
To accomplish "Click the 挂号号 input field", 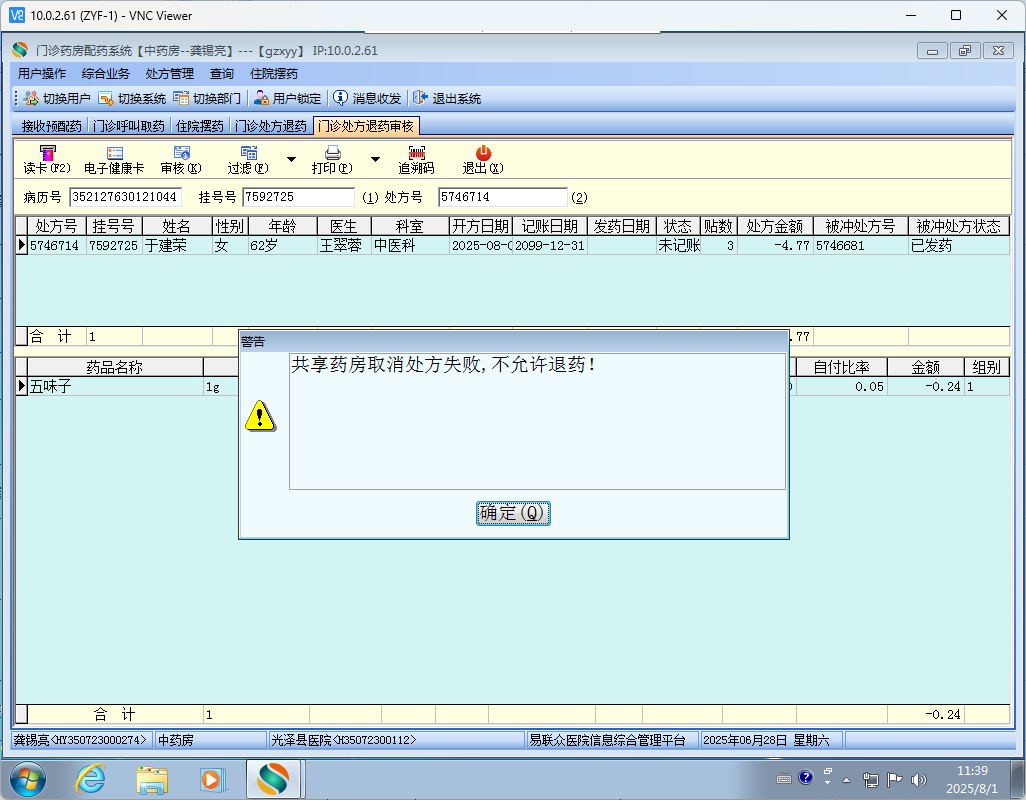I will (x=298, y=197).
